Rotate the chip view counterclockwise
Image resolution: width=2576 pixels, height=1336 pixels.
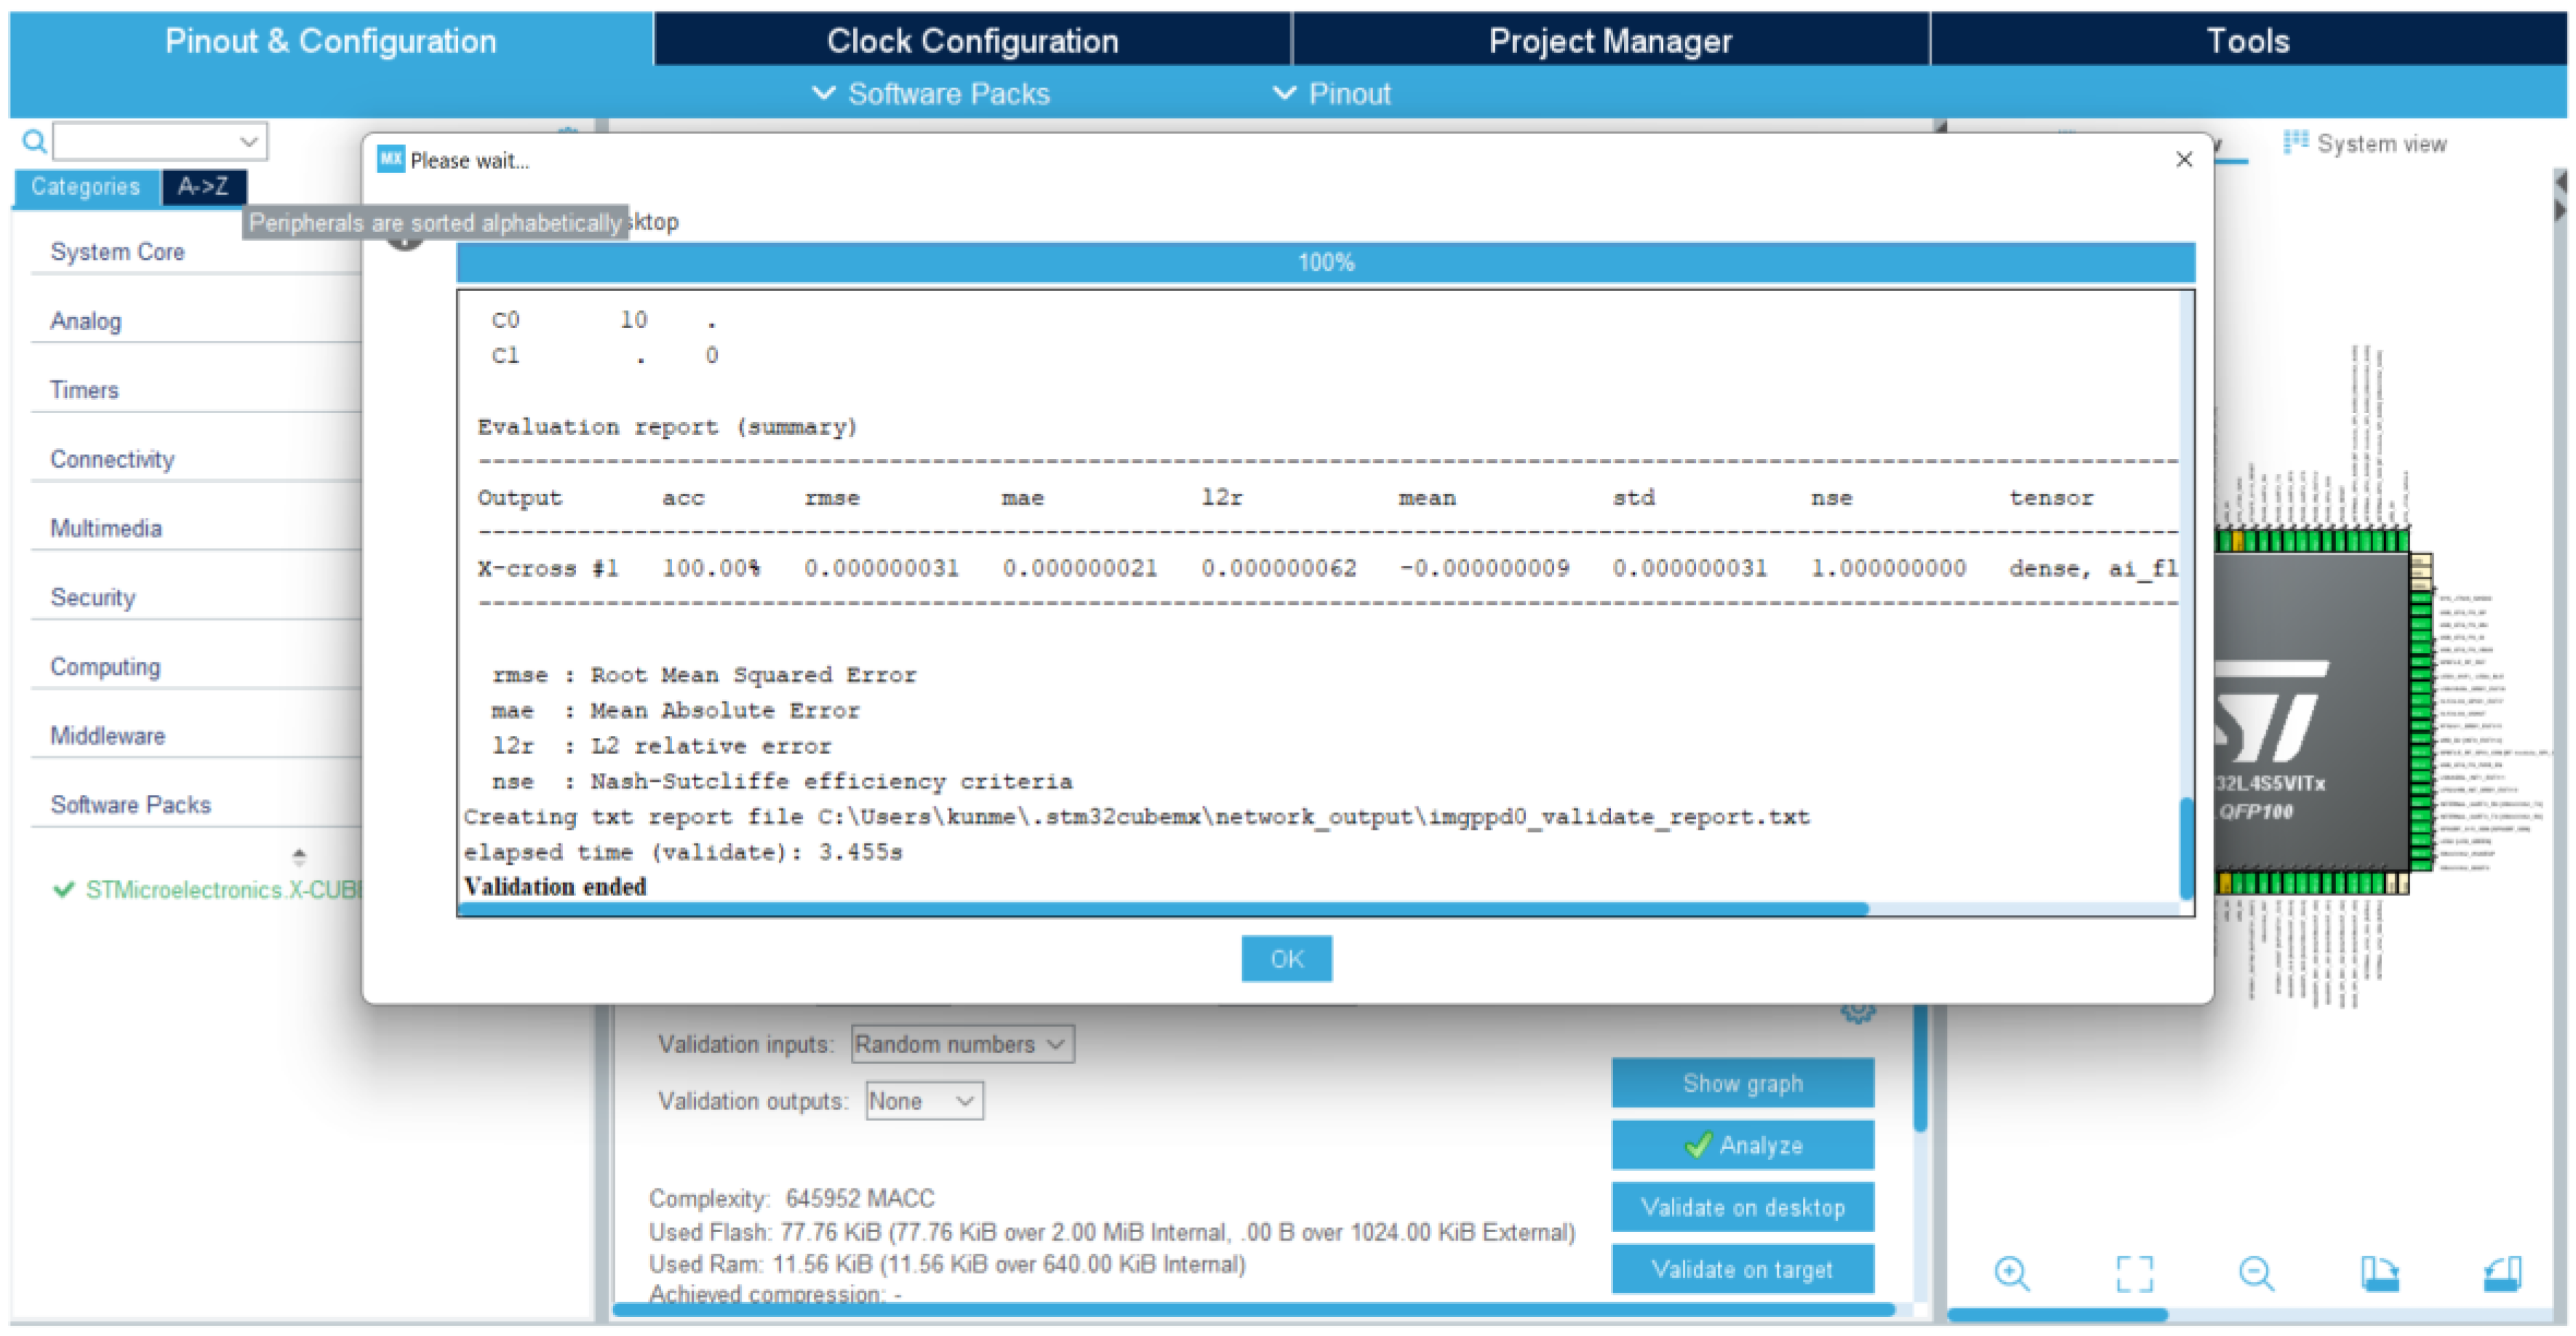[2502, 1273]
